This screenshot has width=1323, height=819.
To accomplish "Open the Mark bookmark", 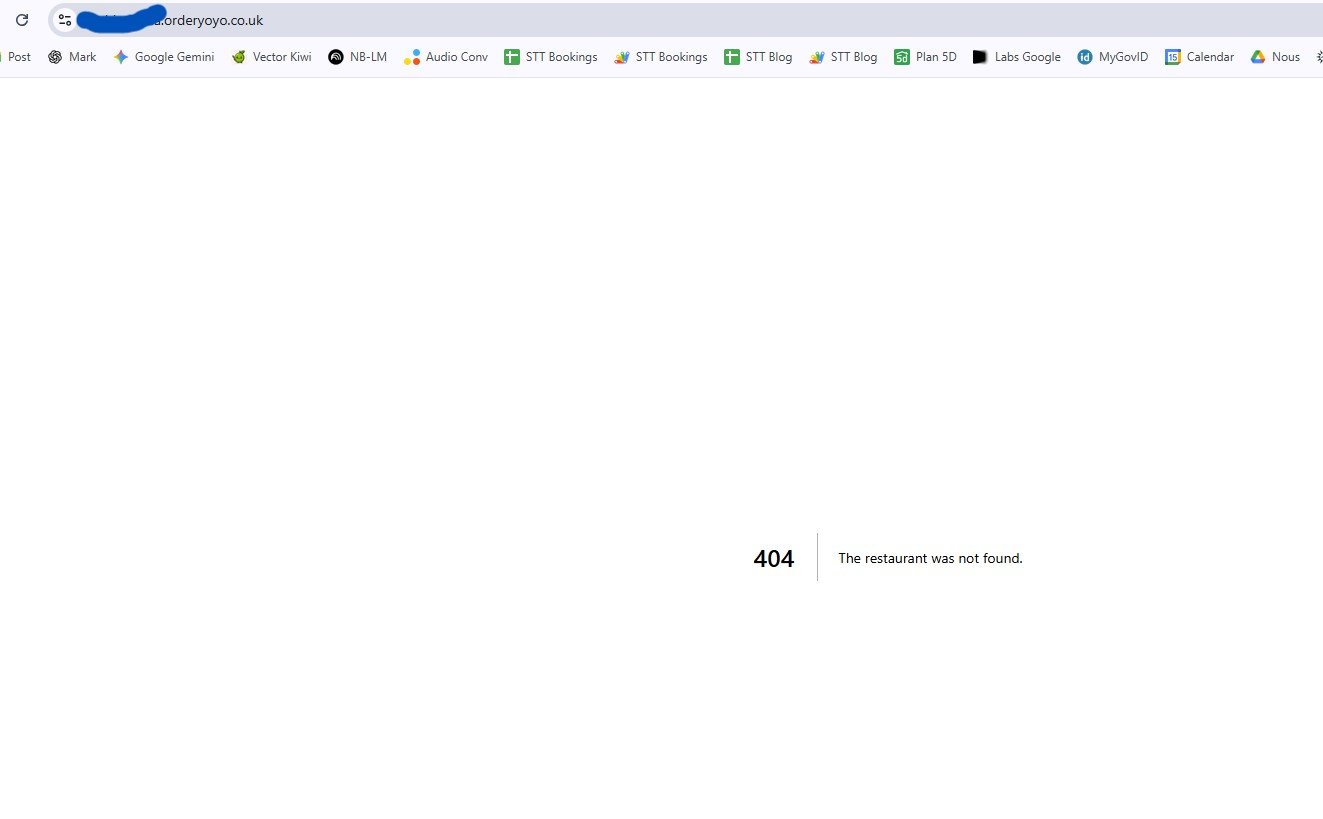I will point(72,57).
